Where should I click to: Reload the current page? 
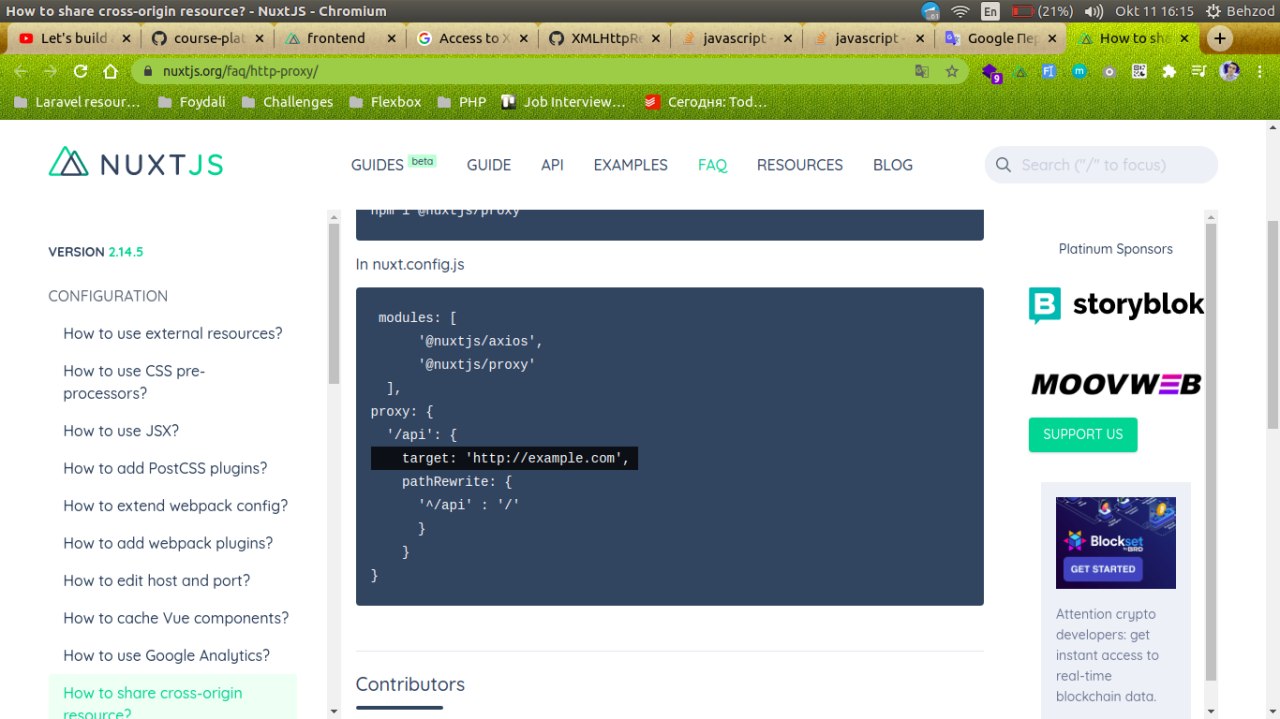[81, 72]
